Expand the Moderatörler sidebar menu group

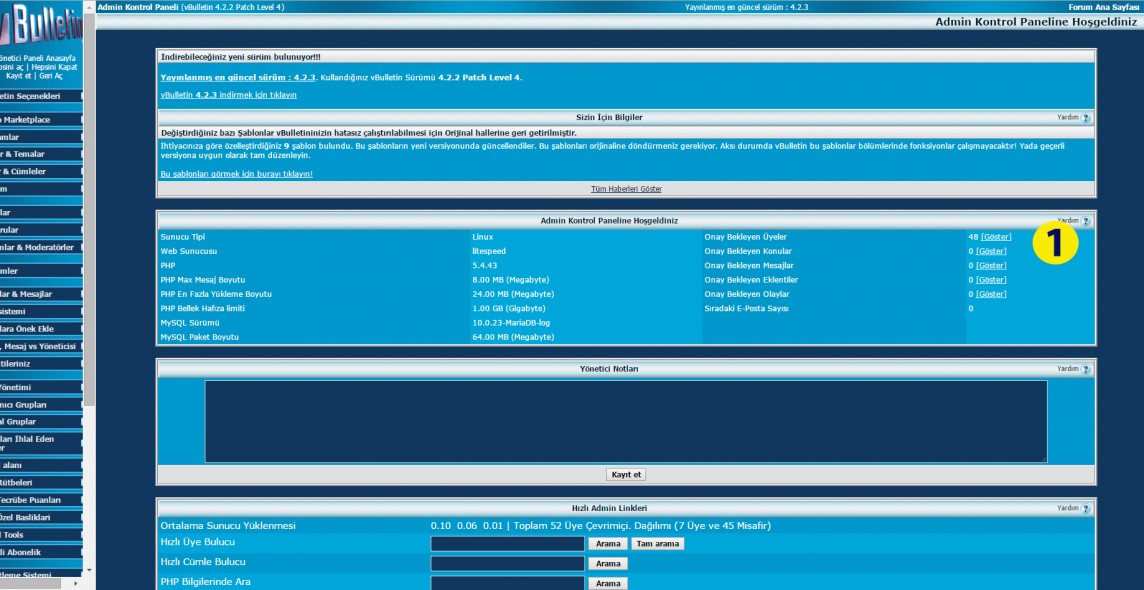[x=40, y=247]
